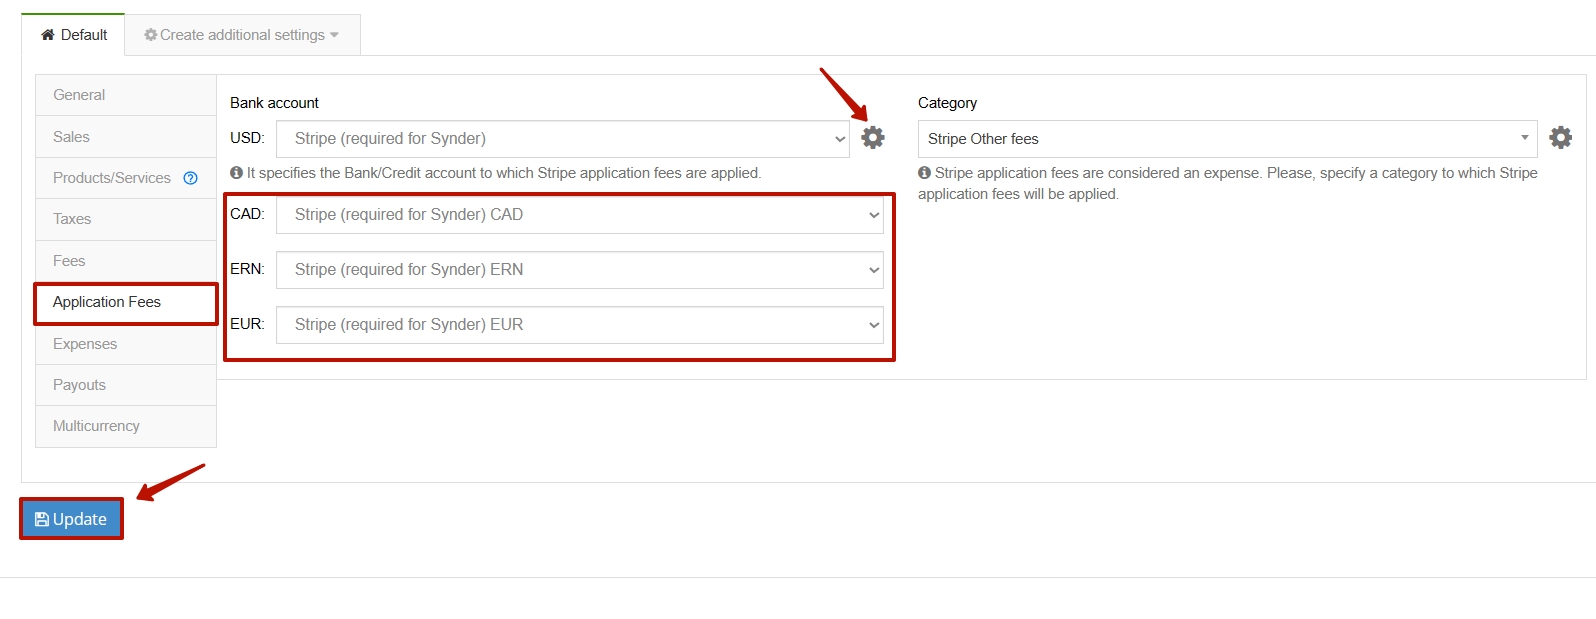This screenshot has width=1596, height=619.
Task: Select Payouts in sidebar
Action: (x=126, y=385)
